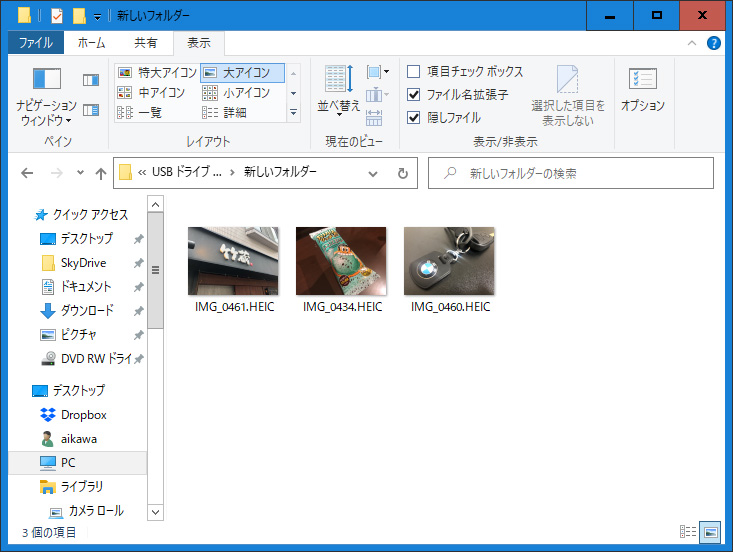
Task: Select List (一覧) layout
Action: click(139, 113)
